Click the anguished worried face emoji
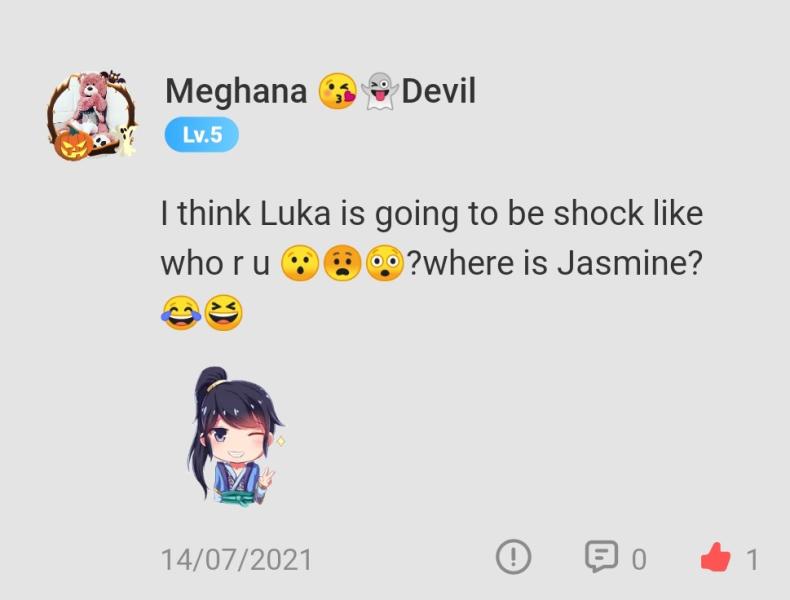Screen dimensions: 790x600 (342, 263)
